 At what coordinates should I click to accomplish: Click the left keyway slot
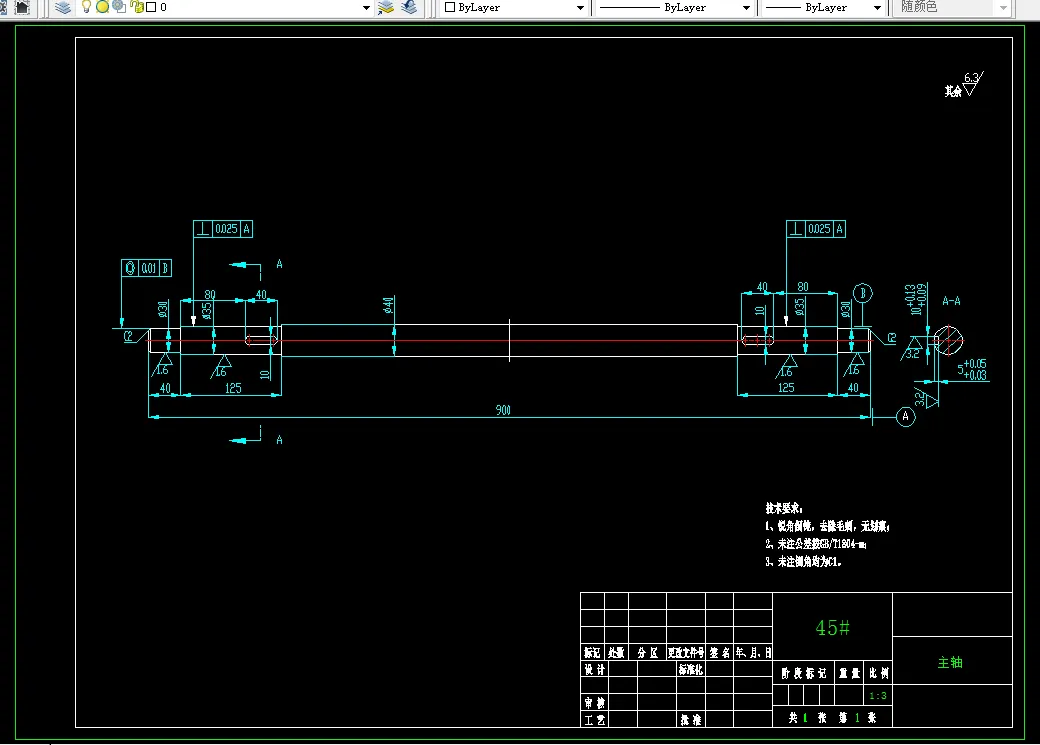pyautogui.click(x=261, y=340)
